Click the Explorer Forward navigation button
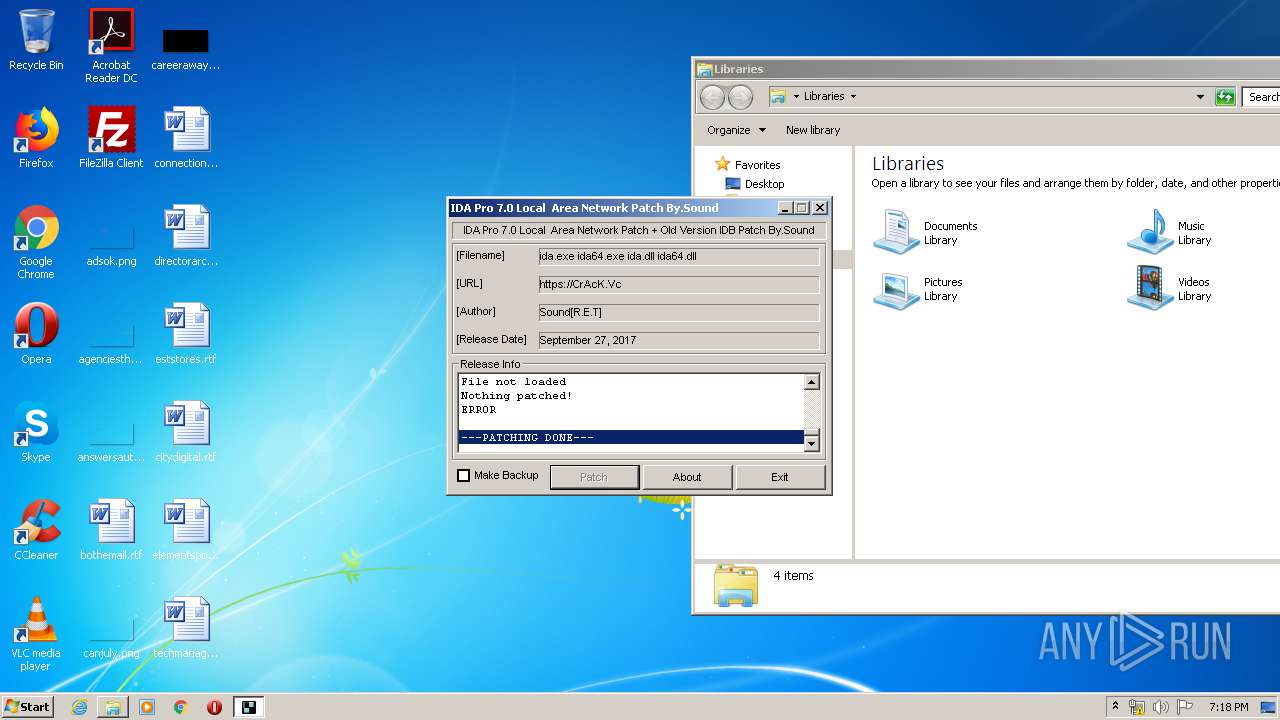This screenshot has width=1280, height=720. tap(740, 97)
